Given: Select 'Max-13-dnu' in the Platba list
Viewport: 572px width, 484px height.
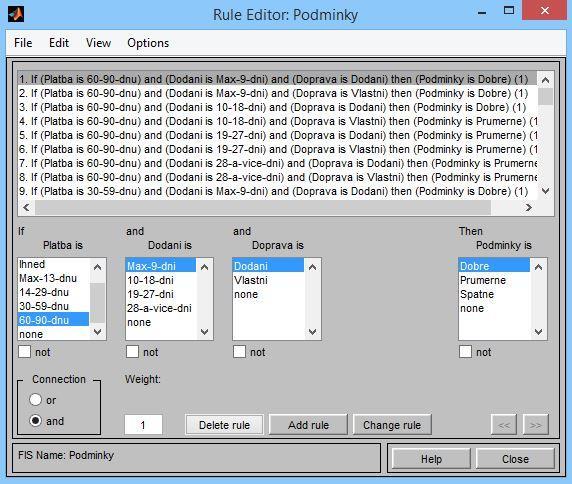Looking at the screenshot, I should [53, 278].
